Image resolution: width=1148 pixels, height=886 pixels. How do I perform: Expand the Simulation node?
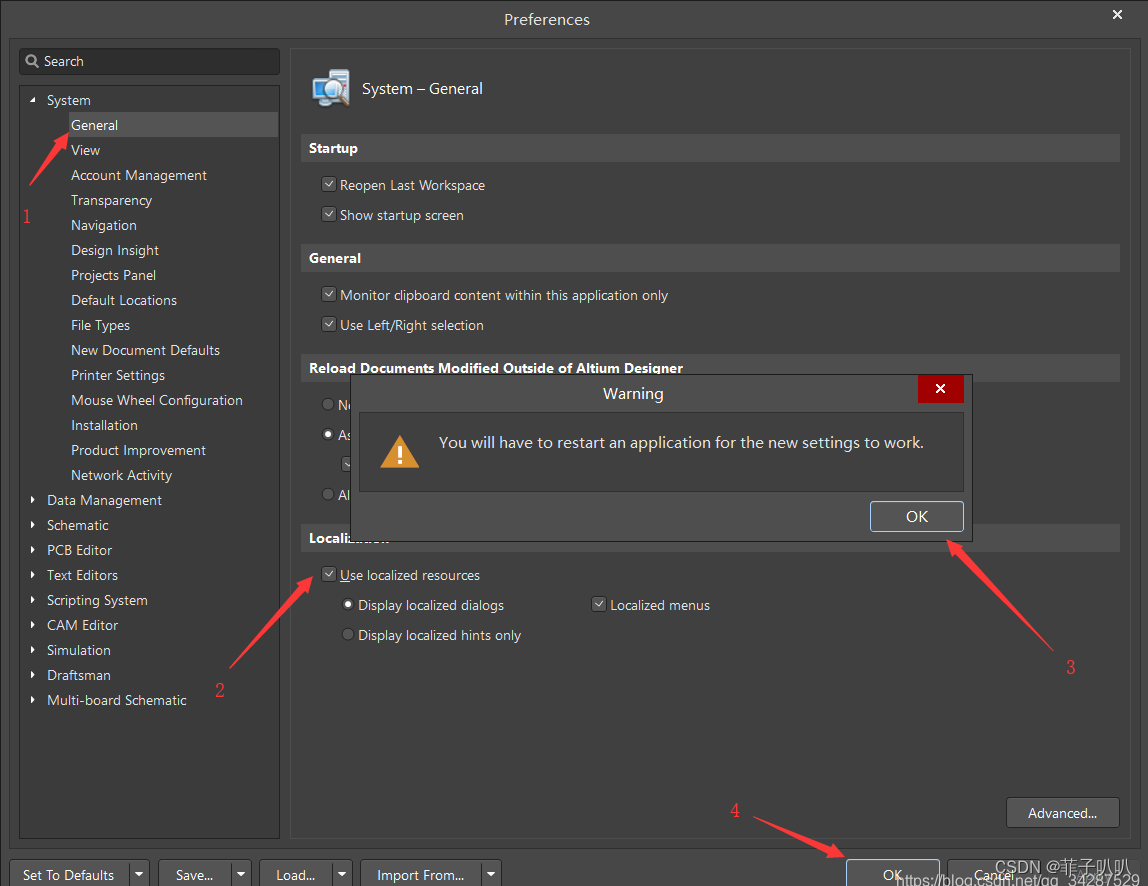pos(32,650)
